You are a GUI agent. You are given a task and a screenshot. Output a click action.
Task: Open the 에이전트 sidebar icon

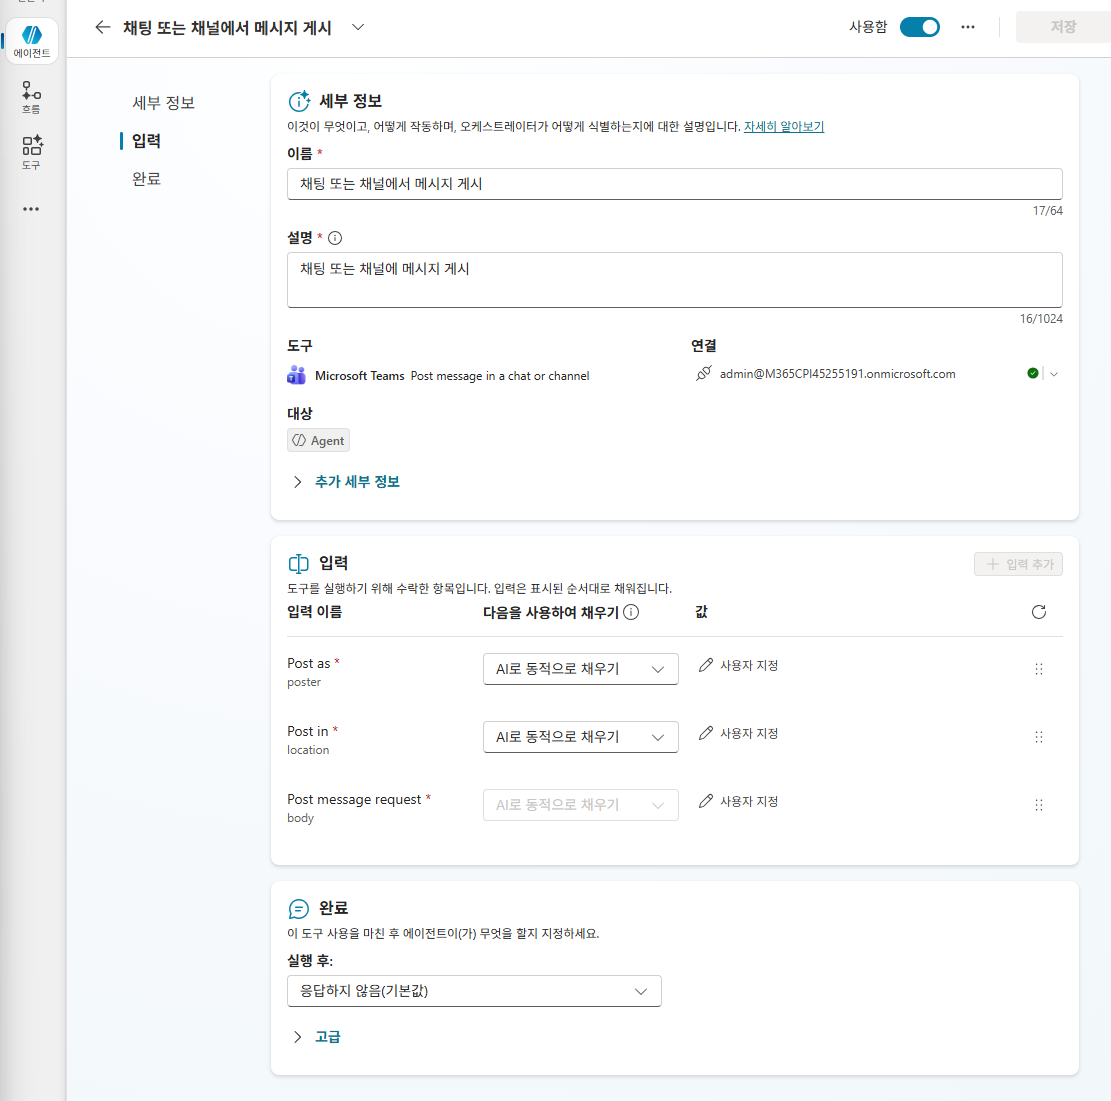click(x=32, y=41)
